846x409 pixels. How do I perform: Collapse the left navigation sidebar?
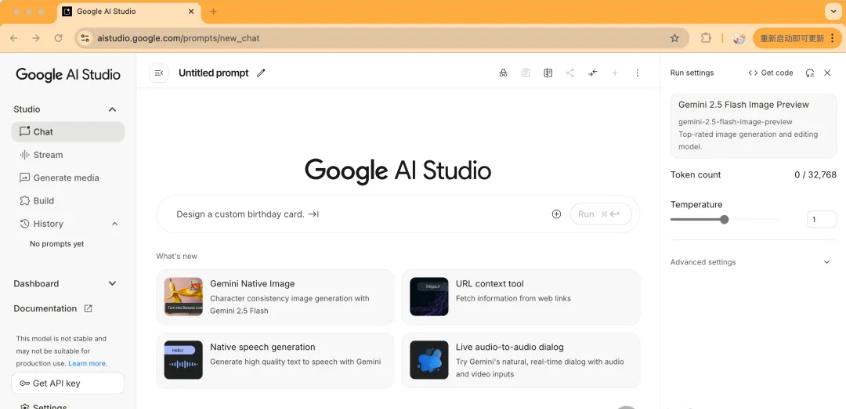click(x=159, y=73)
